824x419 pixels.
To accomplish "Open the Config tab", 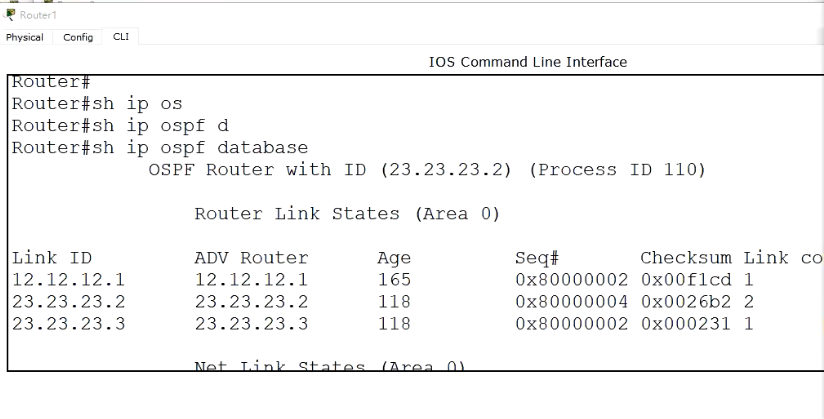I will click(78, 38).
